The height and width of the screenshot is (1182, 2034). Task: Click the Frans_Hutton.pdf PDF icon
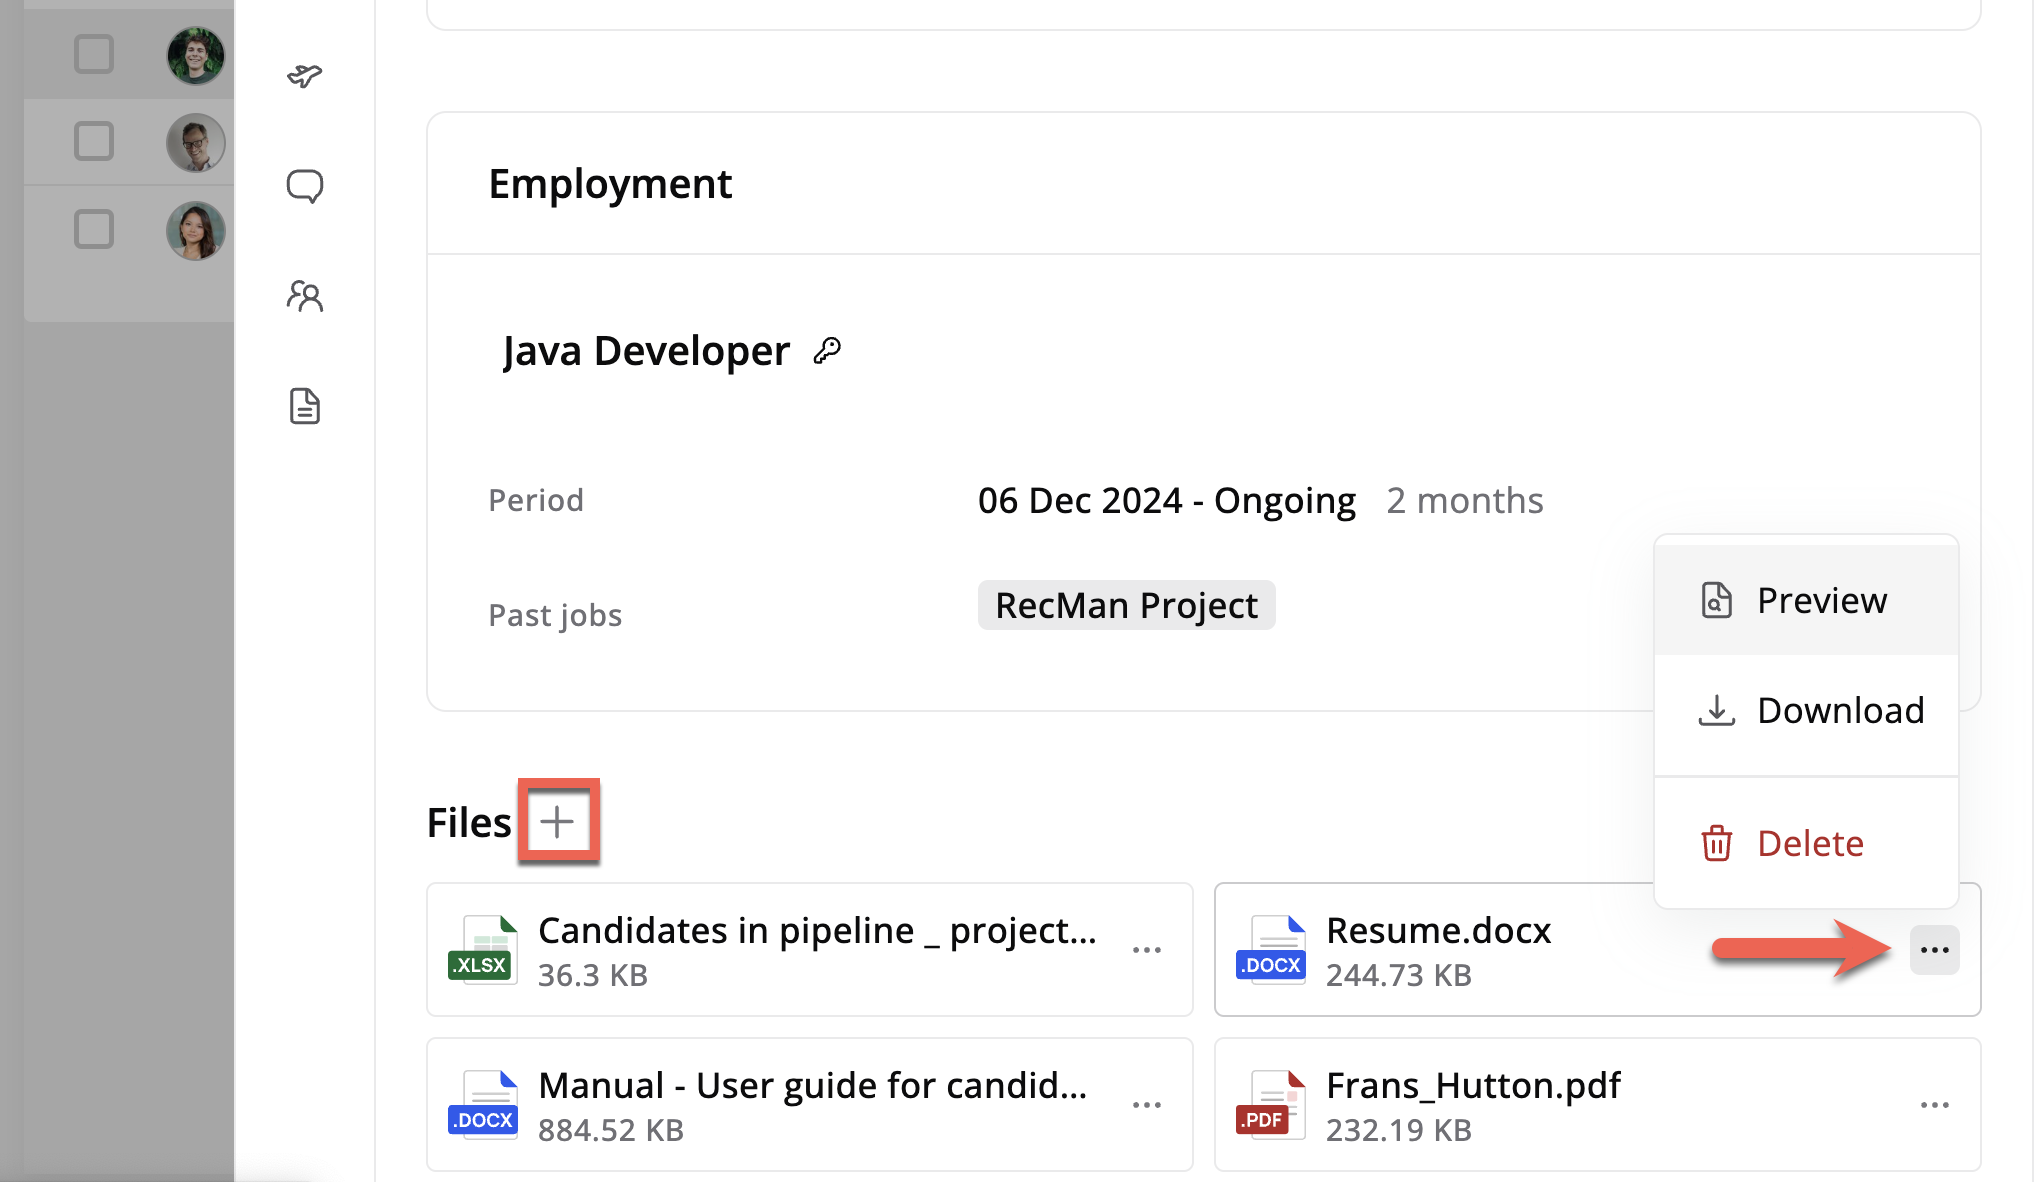1271,1104
